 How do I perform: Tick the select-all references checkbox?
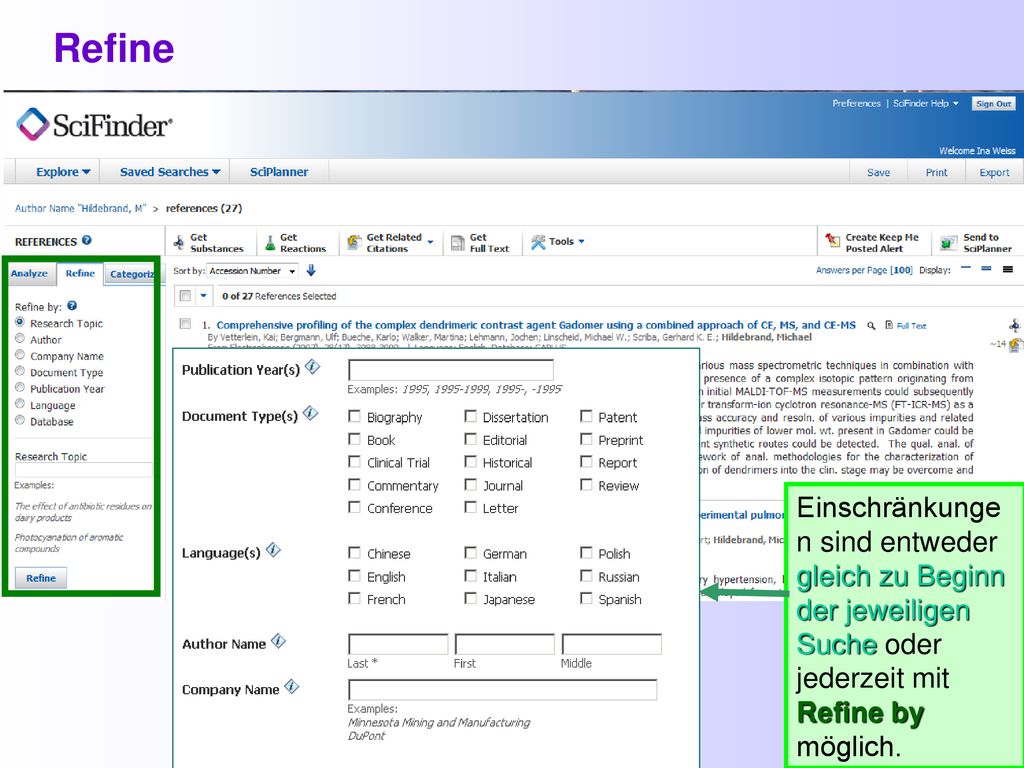(185, 296)
